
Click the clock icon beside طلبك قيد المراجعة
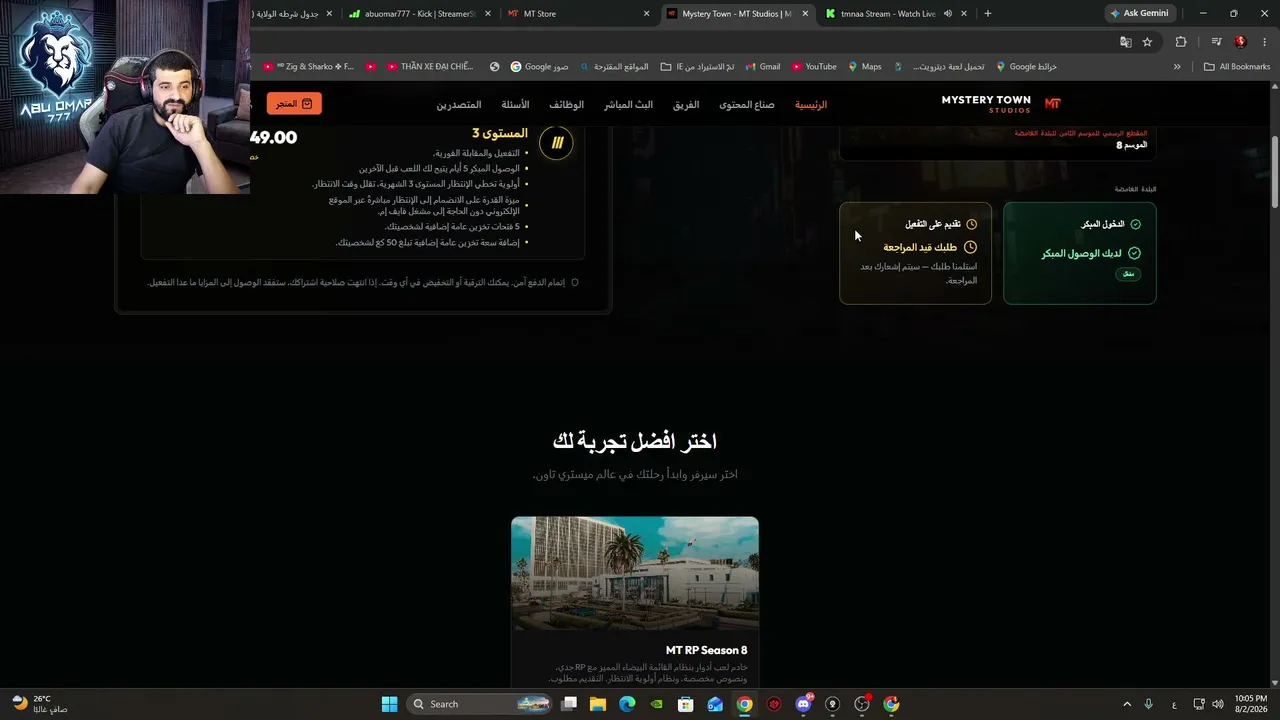pyautogui.click(x=970, y=247)
